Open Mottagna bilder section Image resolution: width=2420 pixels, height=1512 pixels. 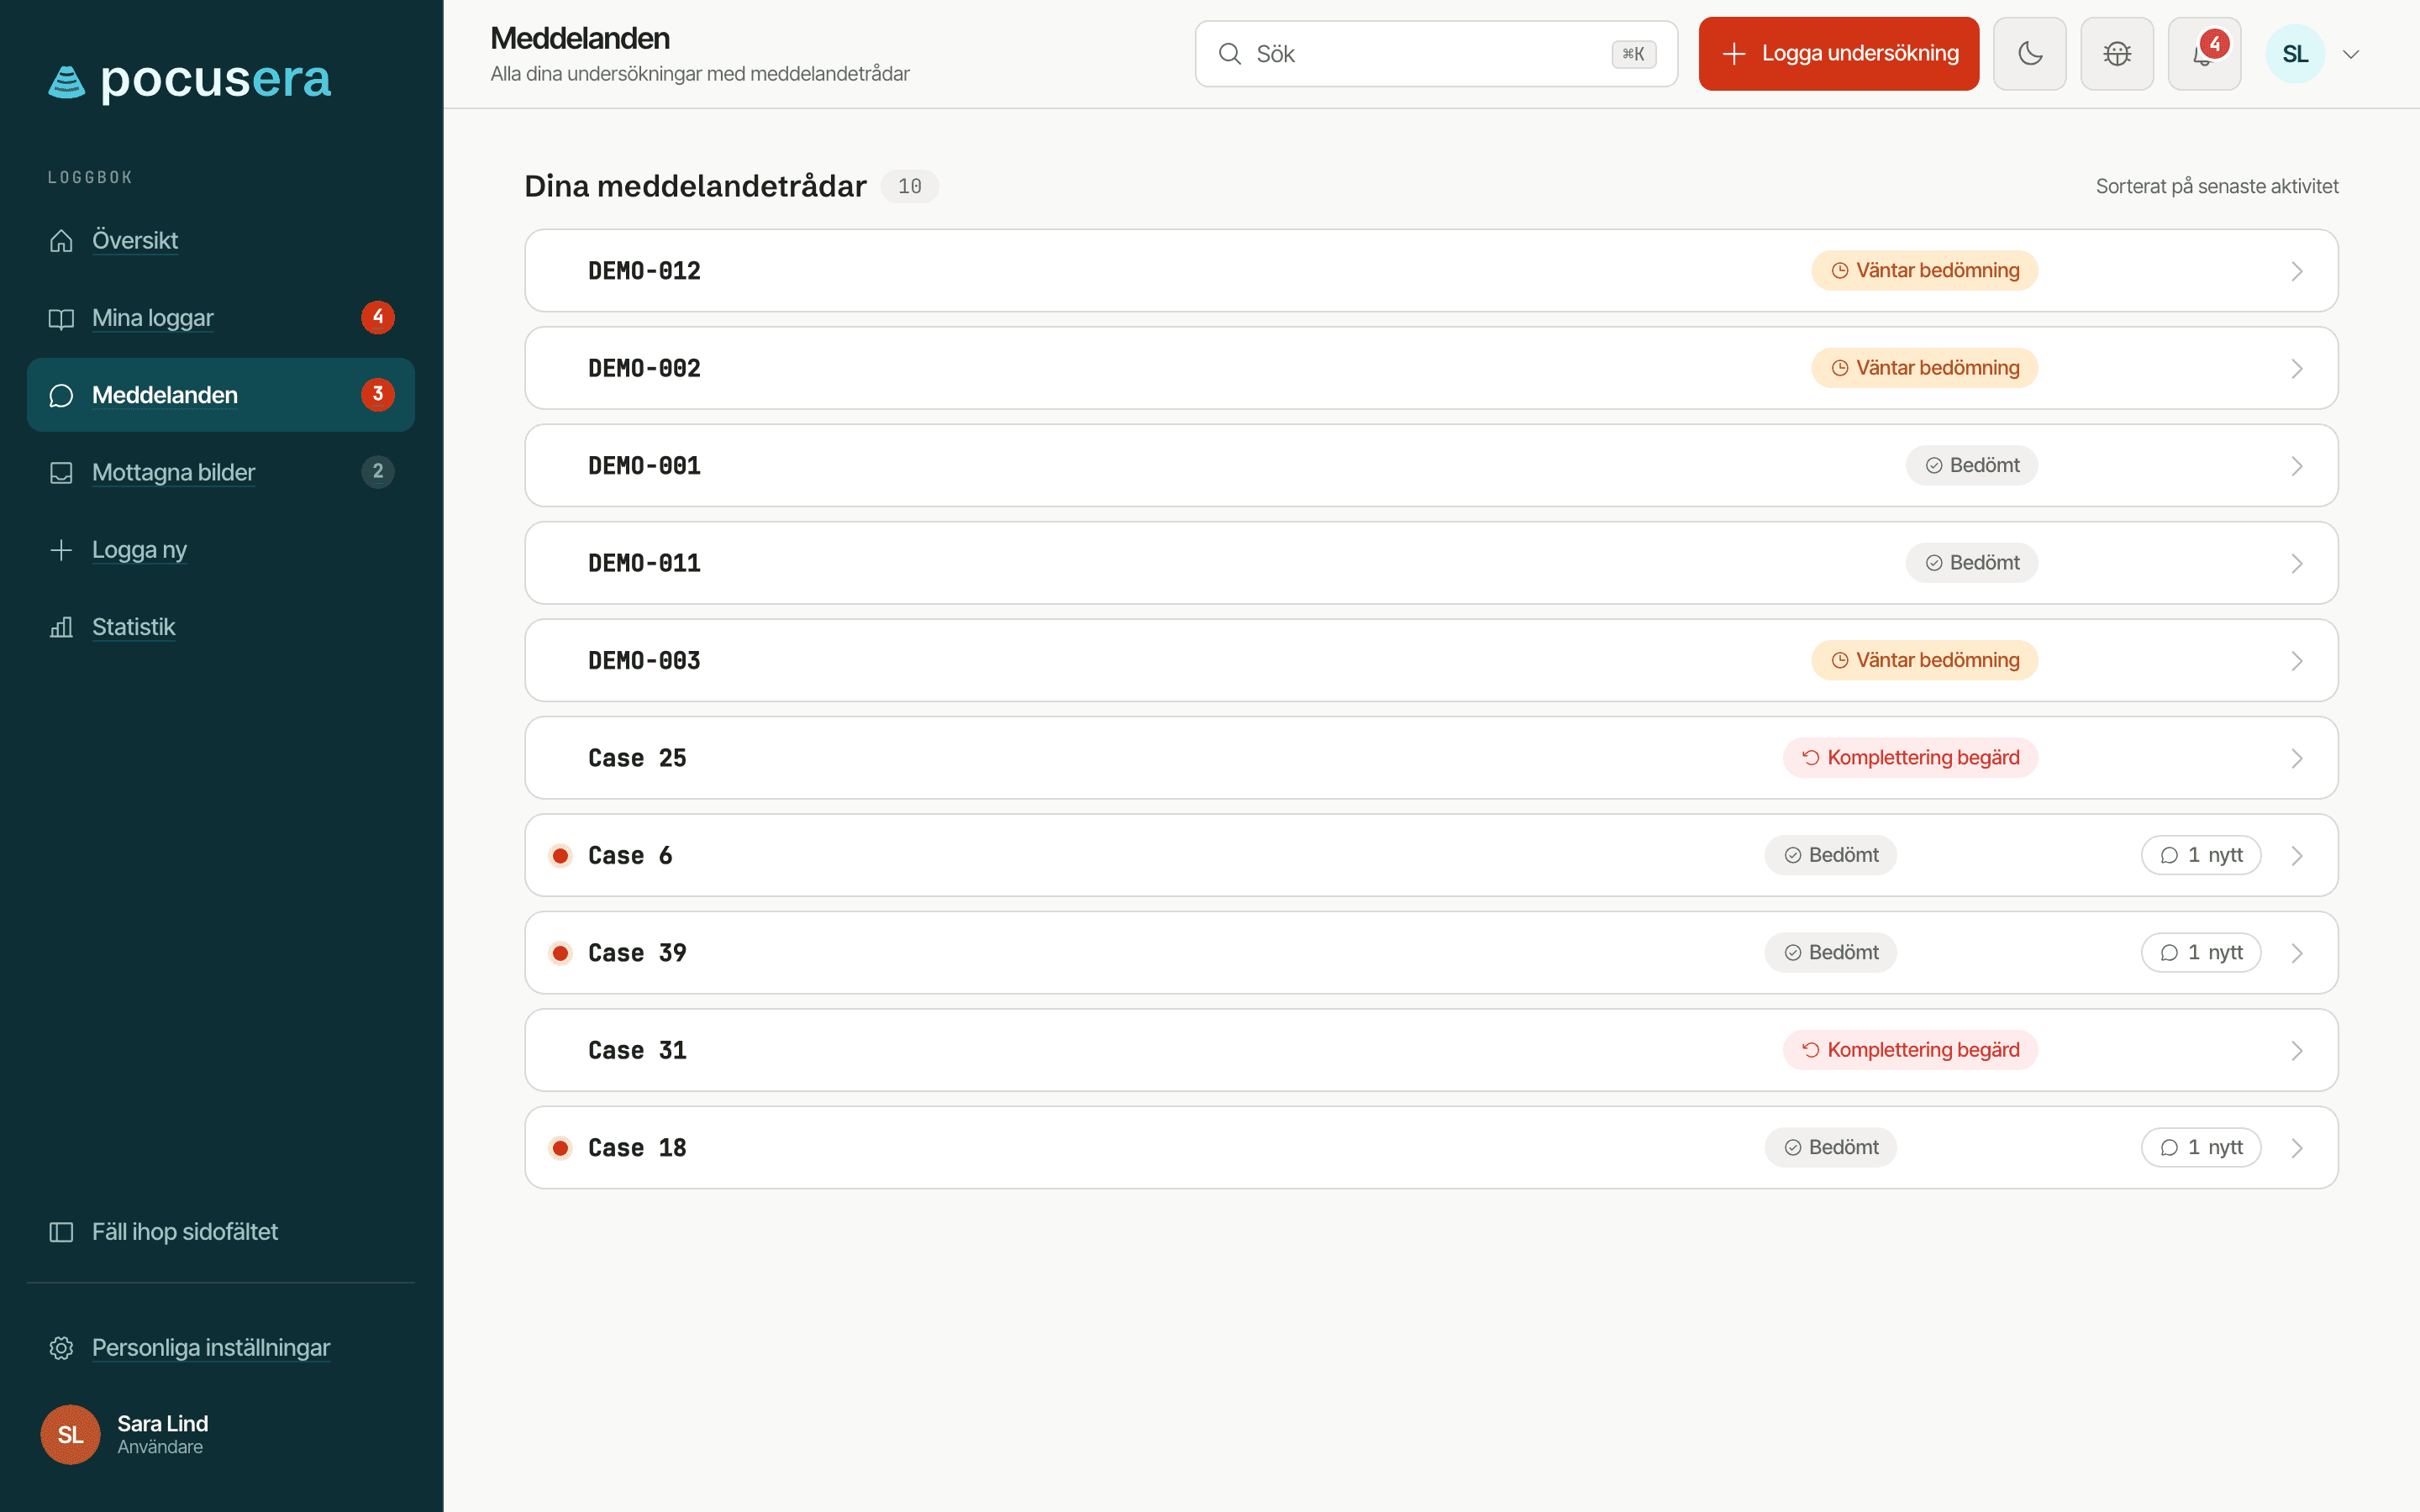(x=220, y=472)
